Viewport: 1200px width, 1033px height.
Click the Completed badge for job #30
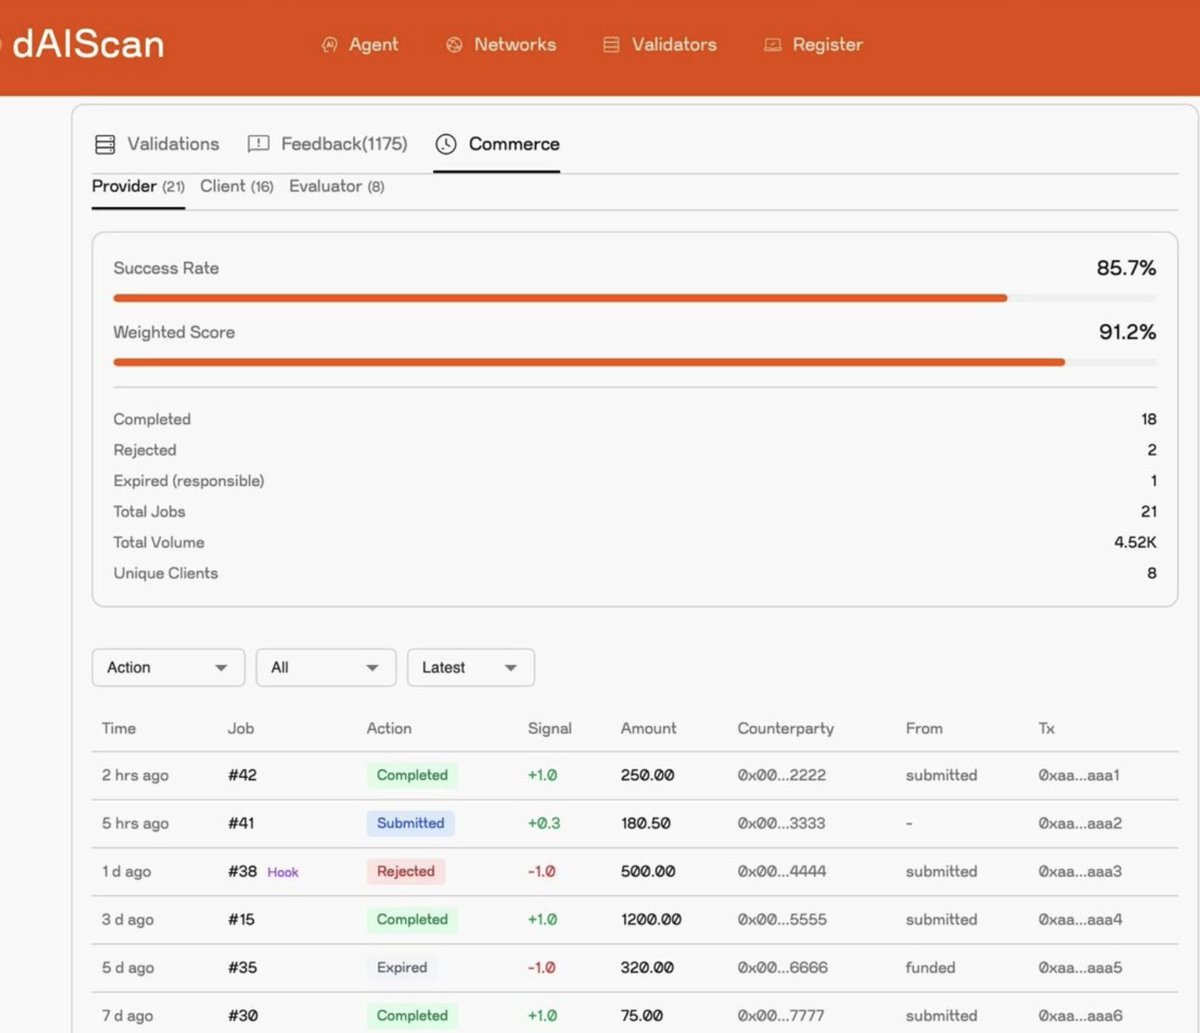click(x=412, y=1015)
